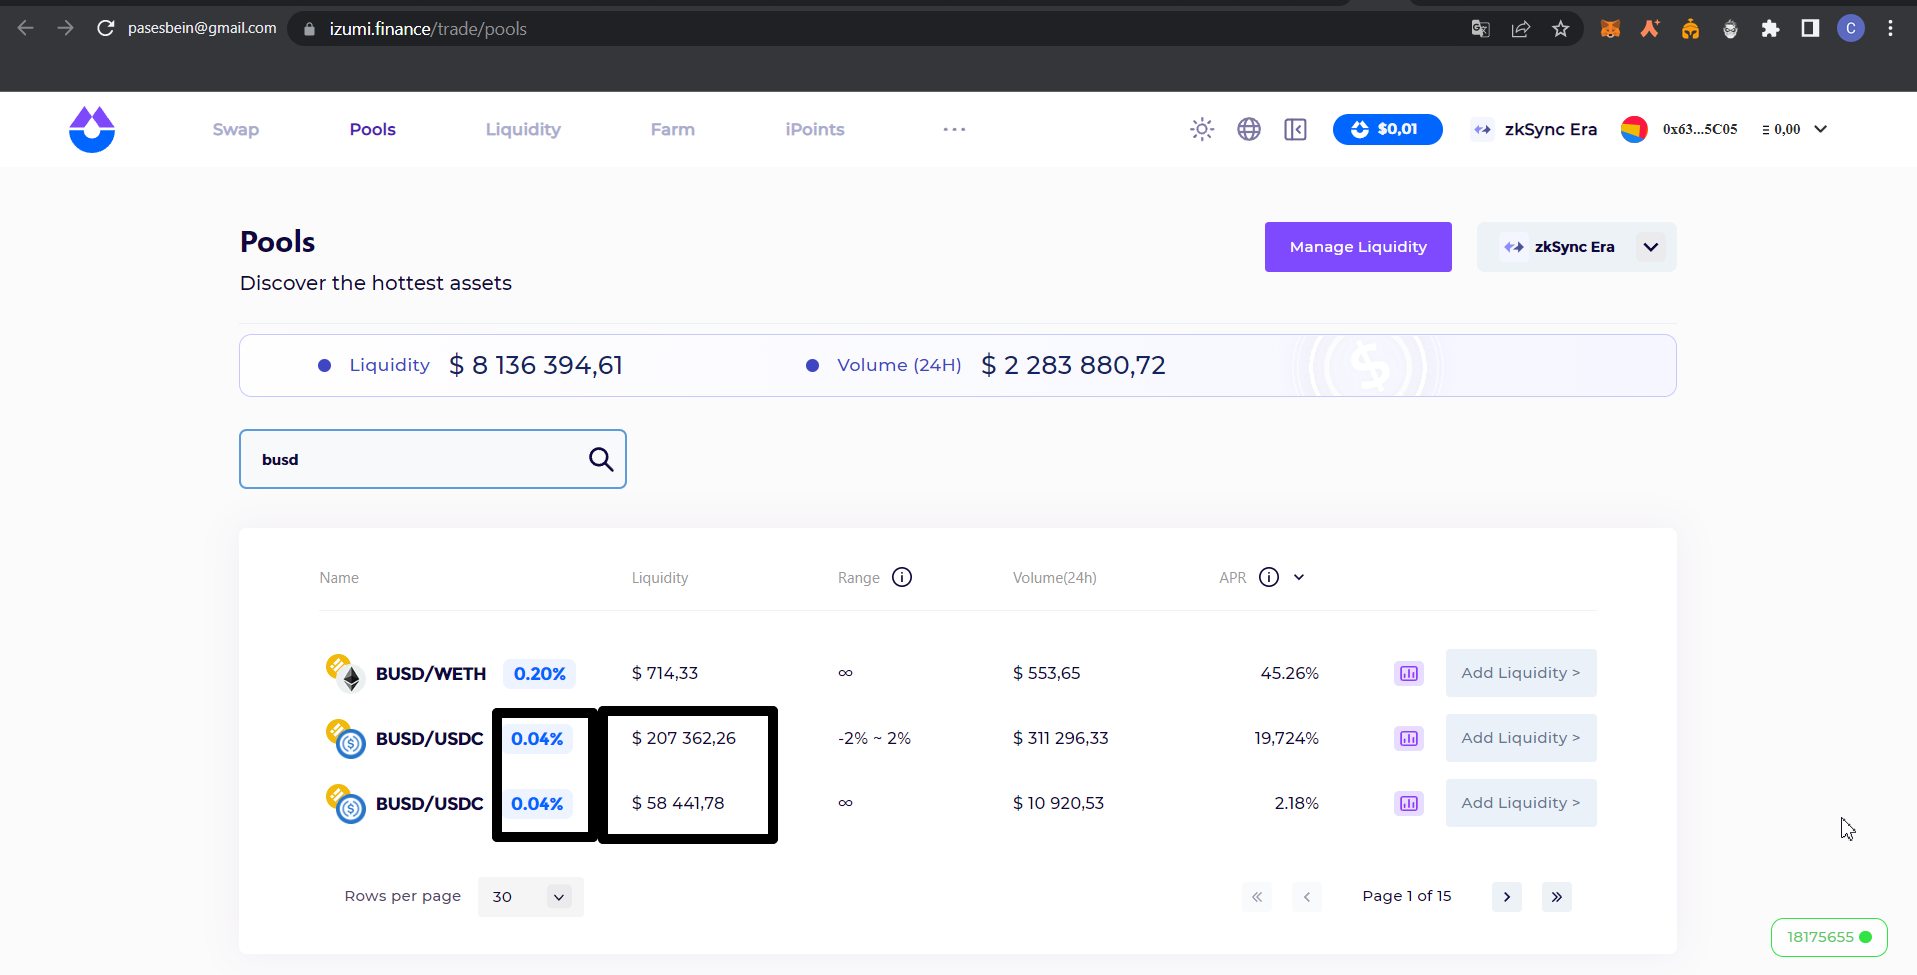Open the Farm tab
Viewport: 1917px width, 975px height.
(x=673, y=129)
